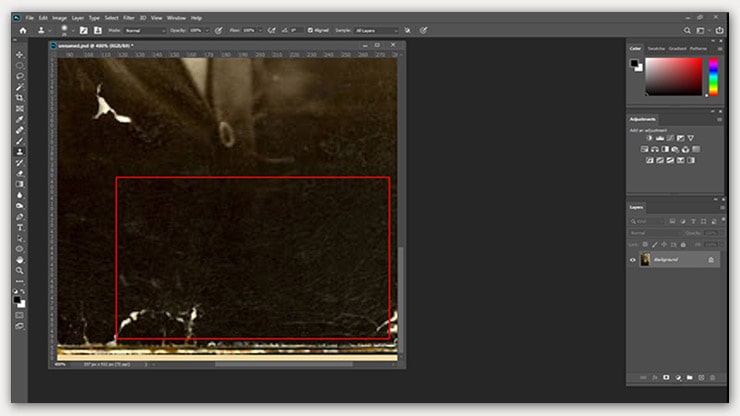Image resolution: width=740 pixels, height=416 pixels.
Task: Toggle the Aligned checkbox
Action: tap(310, 30)
